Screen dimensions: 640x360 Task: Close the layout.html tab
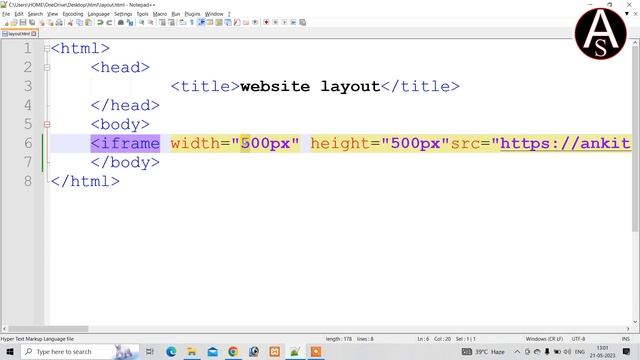pyautogui.click(x=34, y=34)
